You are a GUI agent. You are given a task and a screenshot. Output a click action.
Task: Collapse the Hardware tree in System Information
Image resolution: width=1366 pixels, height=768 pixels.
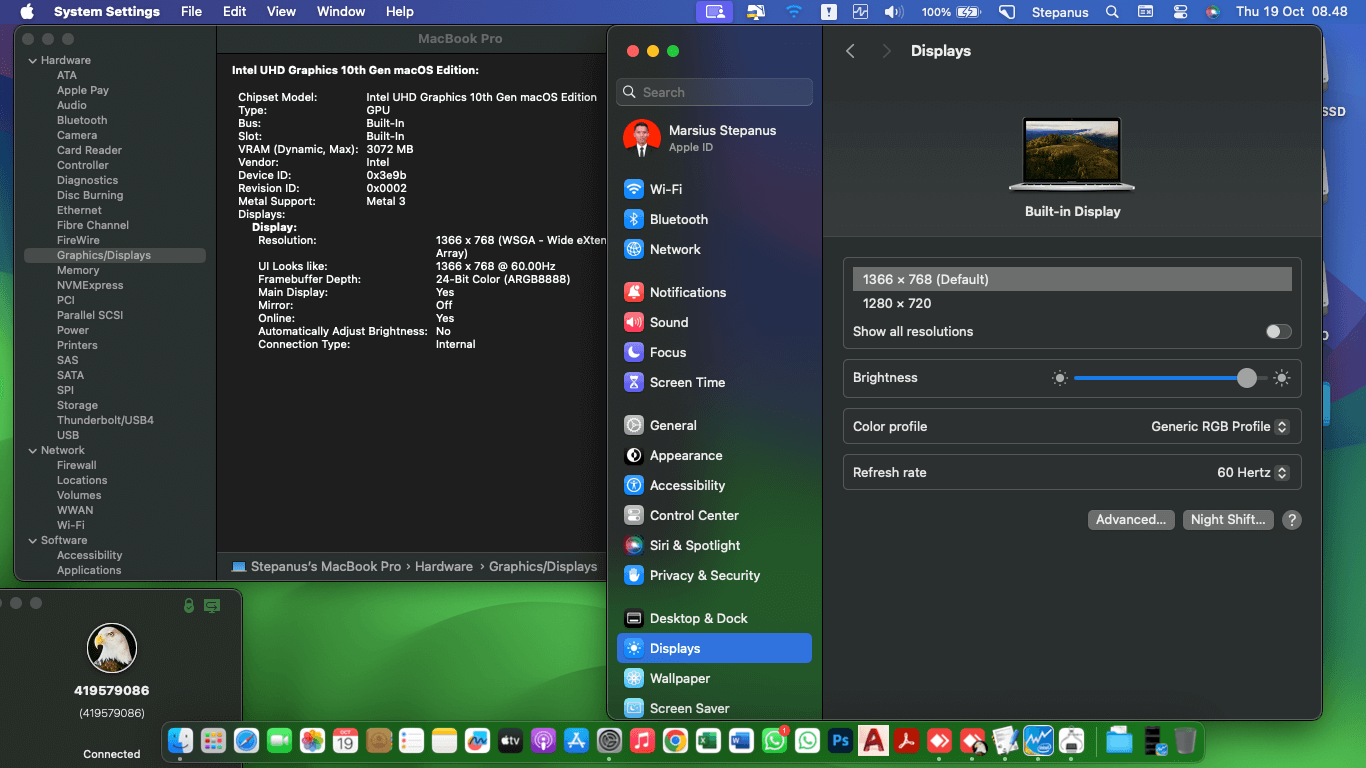[32, 60]
